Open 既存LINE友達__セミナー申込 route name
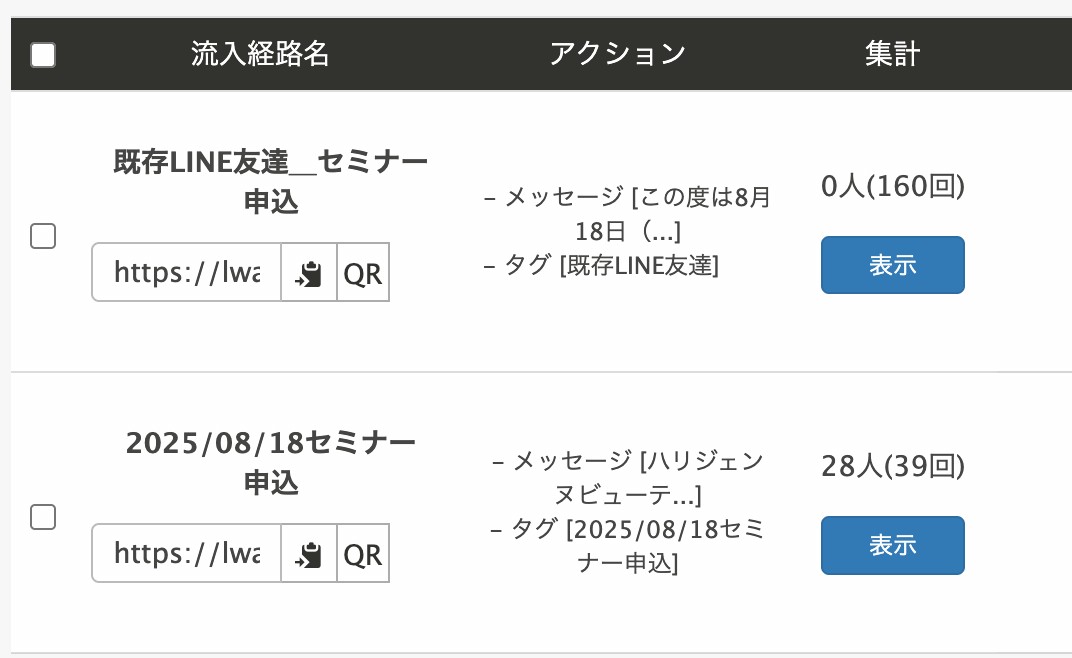 pyautogui.click(x=271, y=181)
